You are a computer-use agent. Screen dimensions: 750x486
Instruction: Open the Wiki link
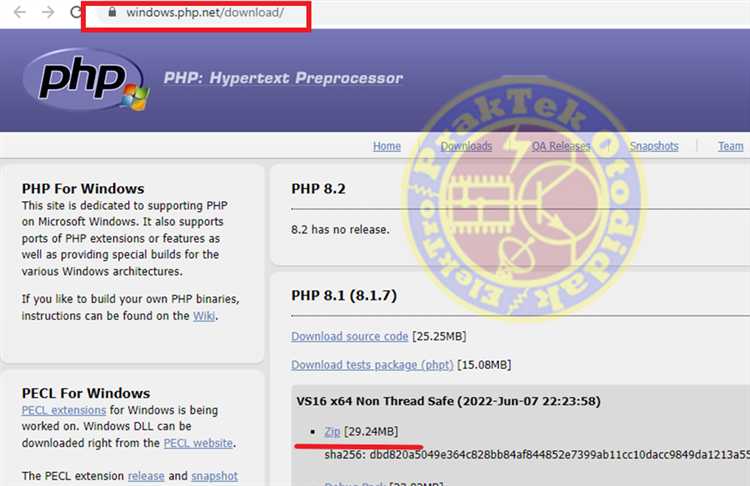point(204,316)
